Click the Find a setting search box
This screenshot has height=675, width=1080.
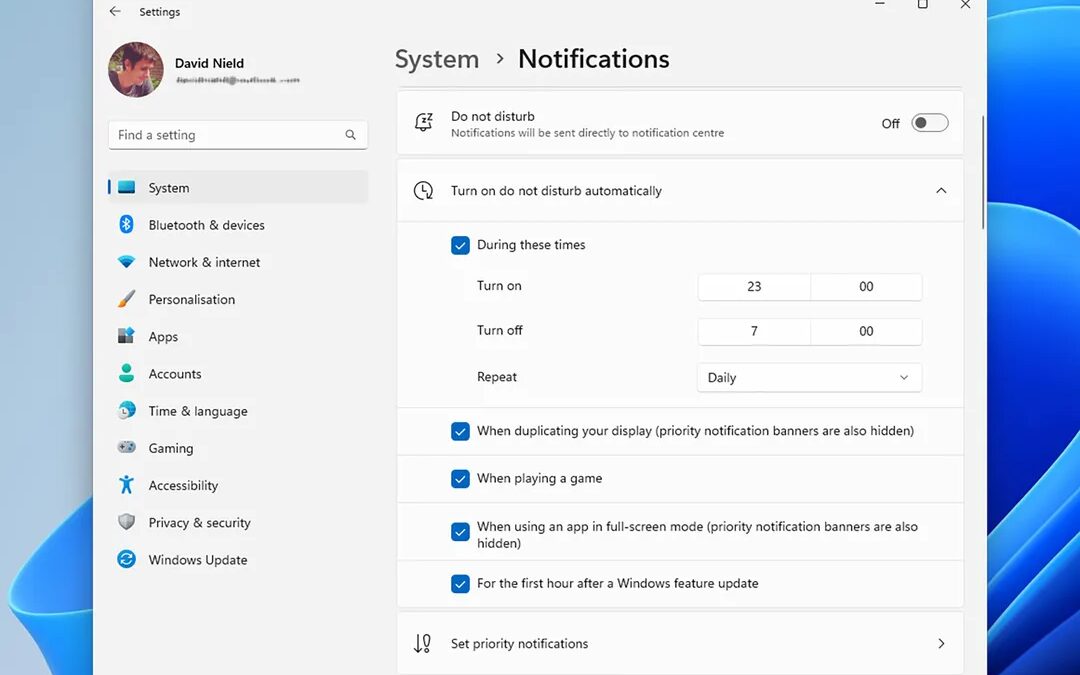point(228,135)
